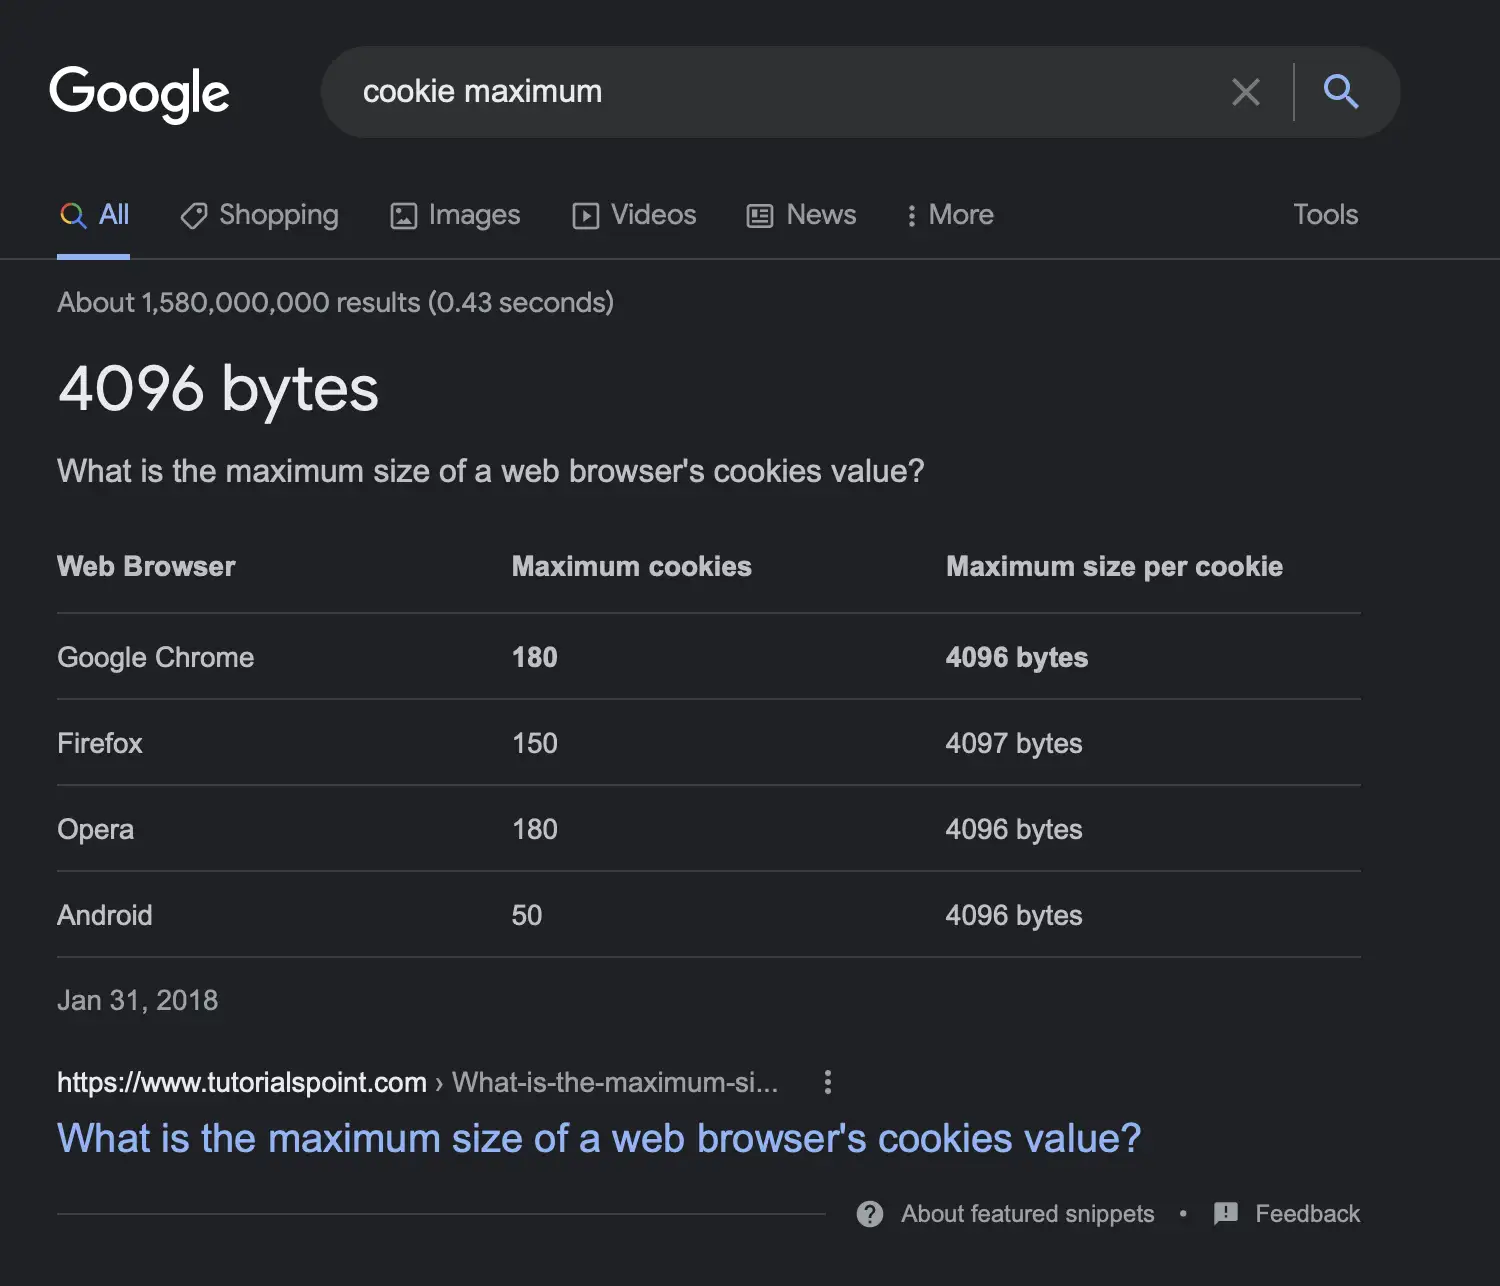The width and height of the screenshot is (1500, 1286).
Task: Open the Videos tab
Action: click(x=634, y=215)
